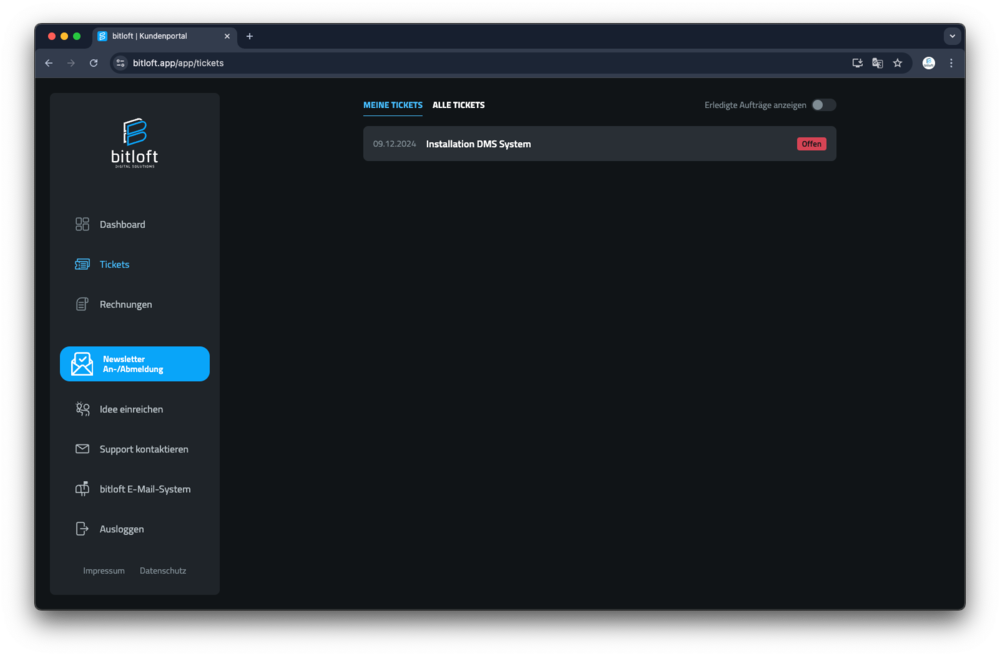Open the Installation DMS System ticket
This screenshot has height=656, width=1000.
tap(599, 144)
